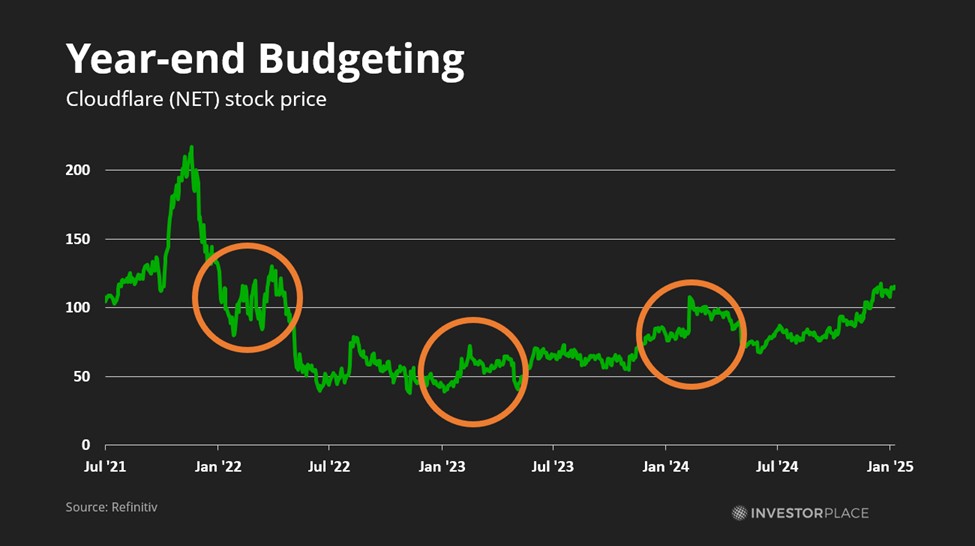
Task: Select the Jan '24 x-axis label
Action: (x=665, y=466)
